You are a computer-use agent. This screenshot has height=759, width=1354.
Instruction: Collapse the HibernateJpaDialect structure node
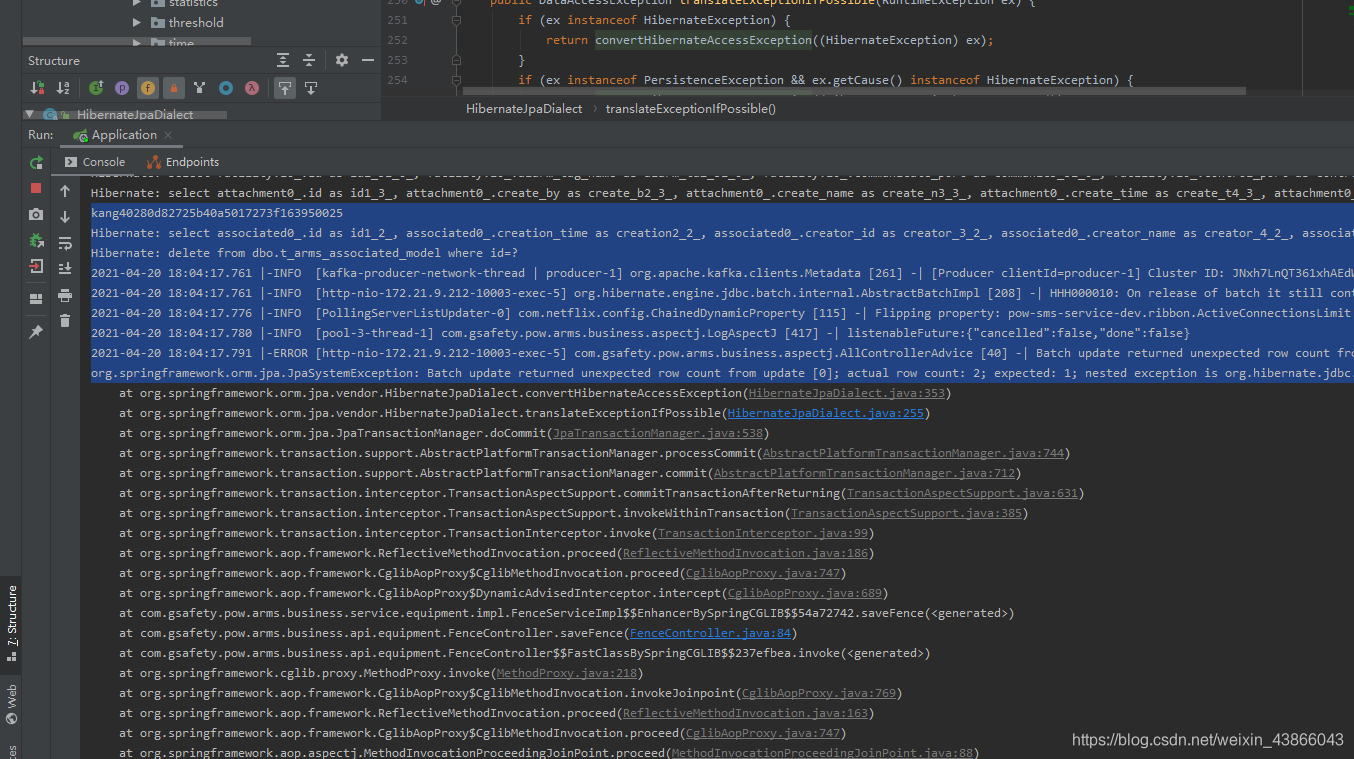[30, 114]
